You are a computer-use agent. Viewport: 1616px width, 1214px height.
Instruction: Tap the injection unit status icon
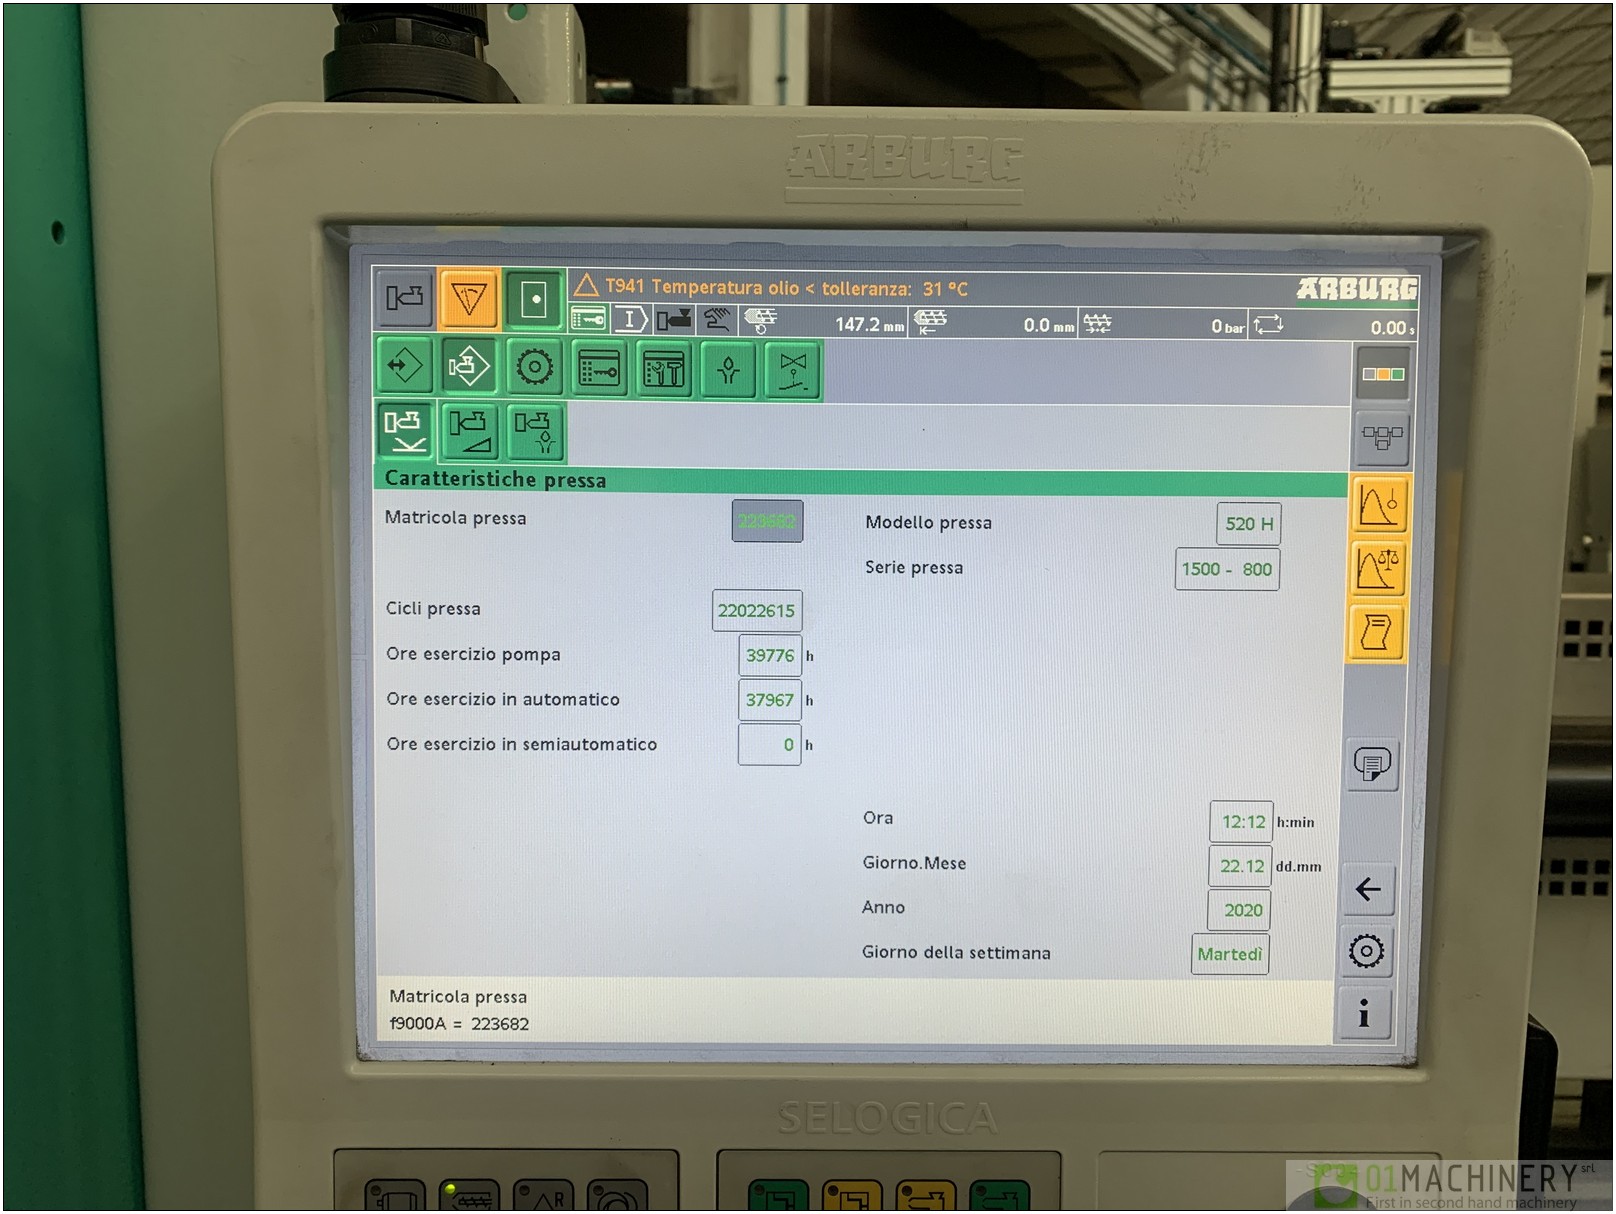tap(674, 320)
